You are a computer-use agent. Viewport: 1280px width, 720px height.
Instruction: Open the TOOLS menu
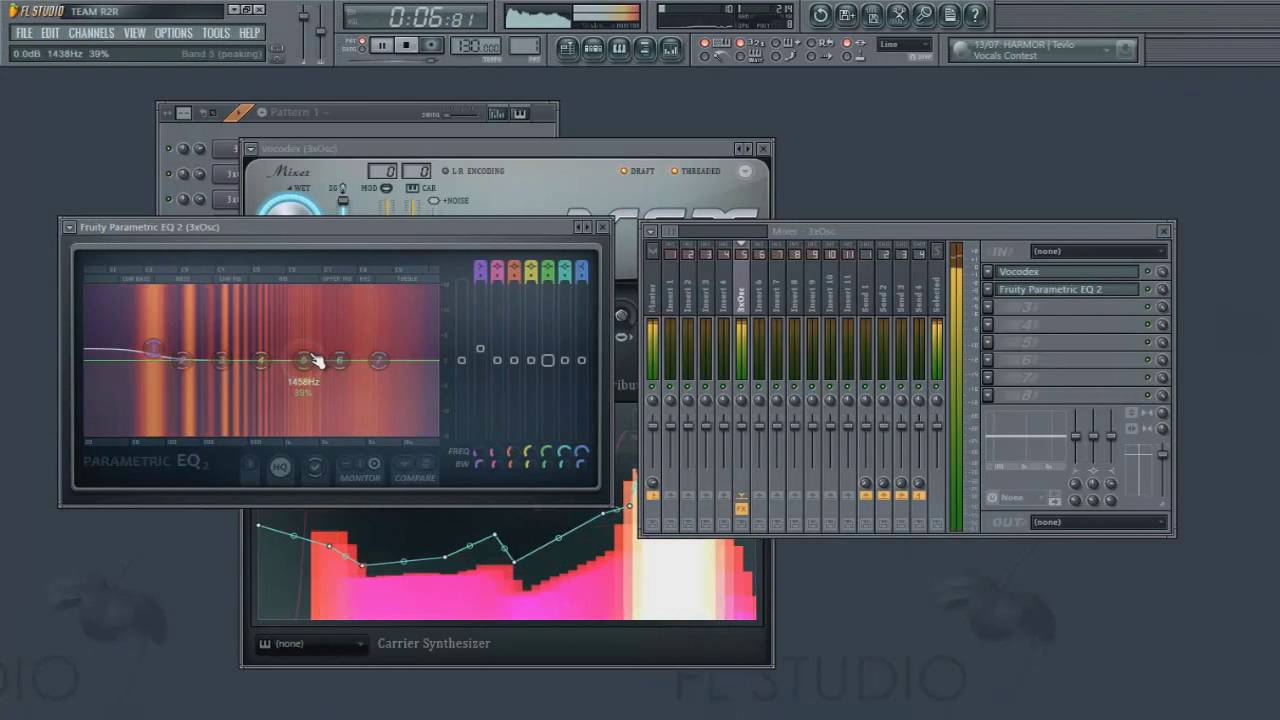pos(216,33)
